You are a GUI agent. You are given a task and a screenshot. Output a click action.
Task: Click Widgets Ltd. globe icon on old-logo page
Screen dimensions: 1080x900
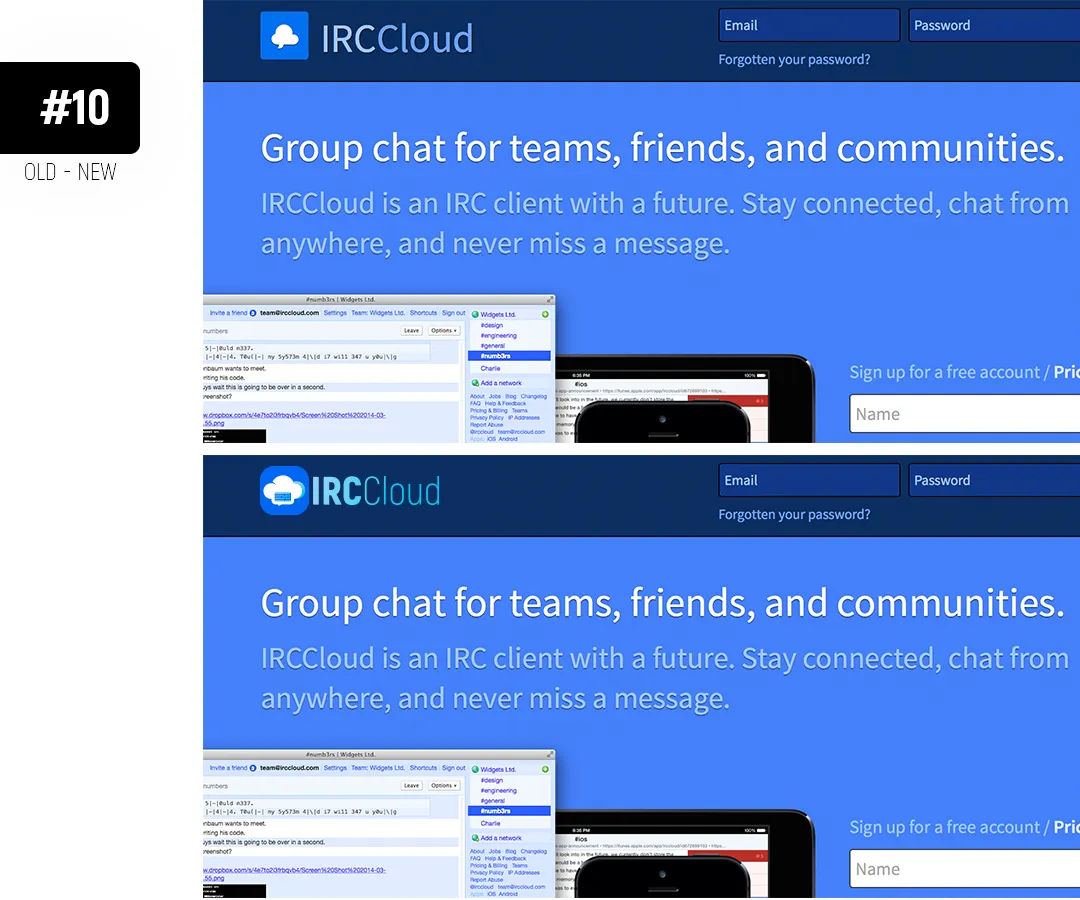[475, 314]
